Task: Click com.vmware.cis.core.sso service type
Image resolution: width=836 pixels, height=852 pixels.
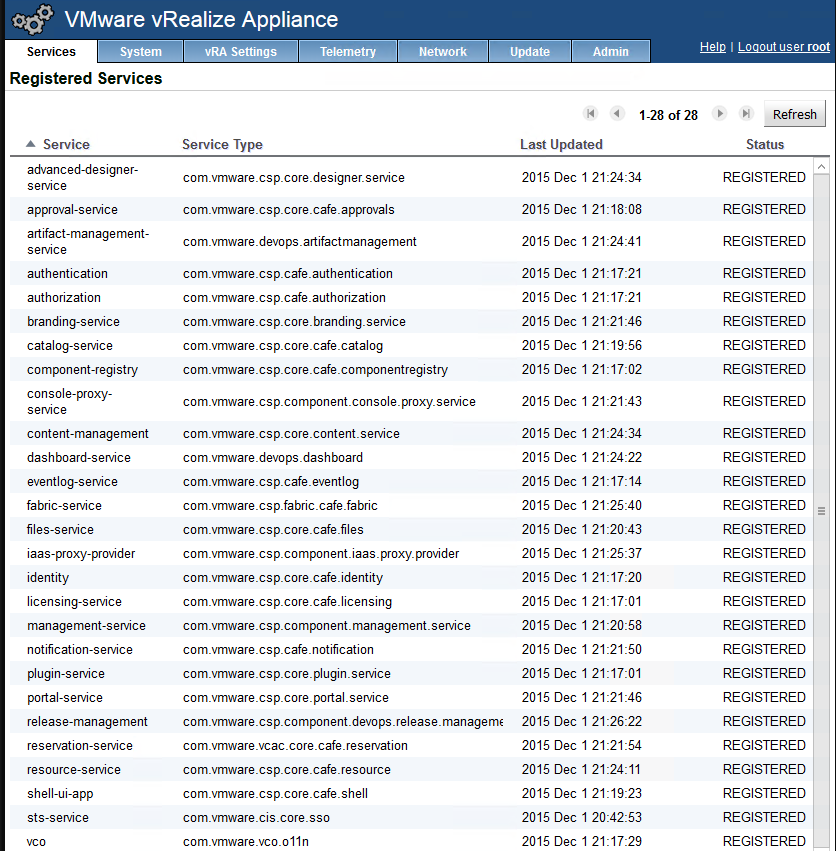Action: (256, 817)
